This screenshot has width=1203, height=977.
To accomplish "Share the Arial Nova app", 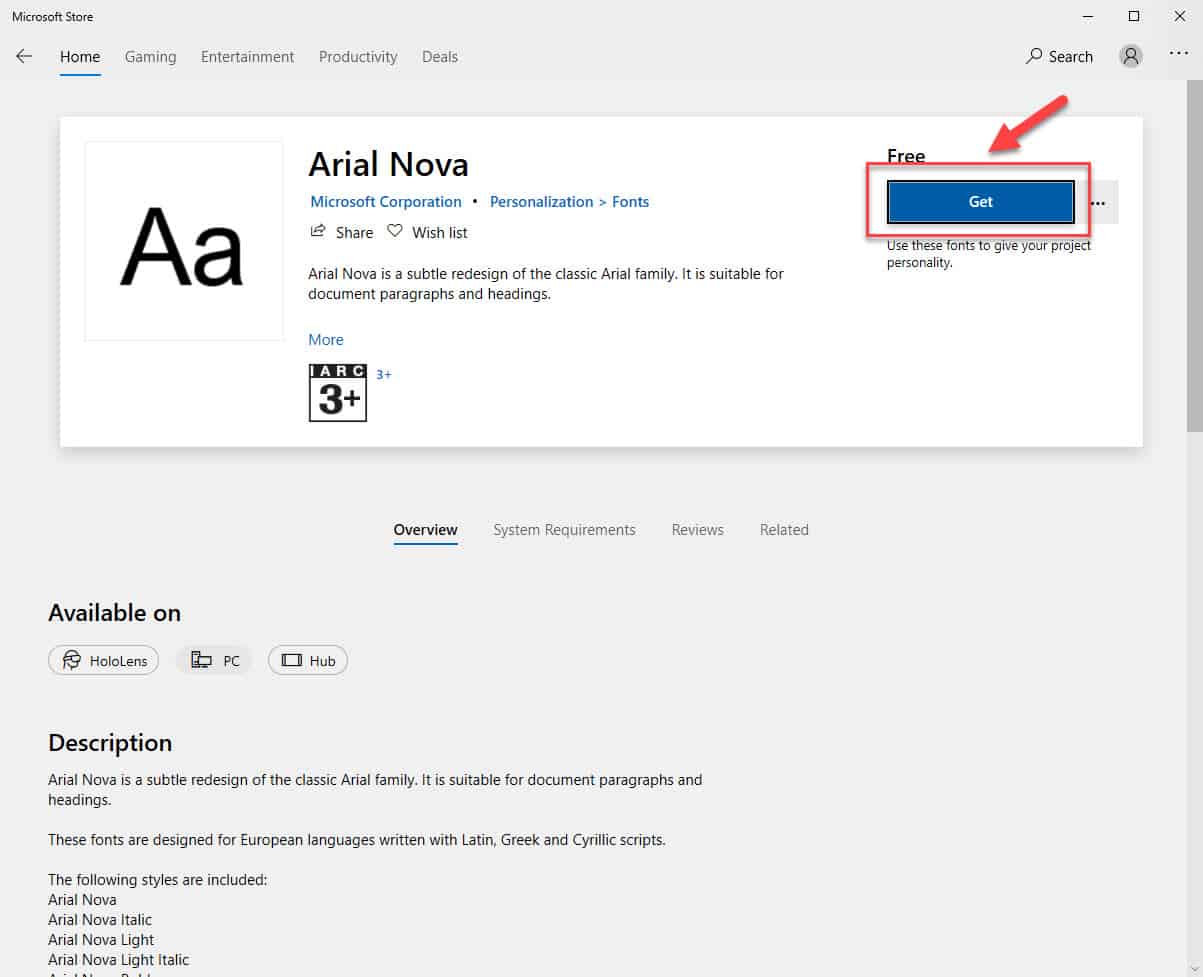I will 342,232.
